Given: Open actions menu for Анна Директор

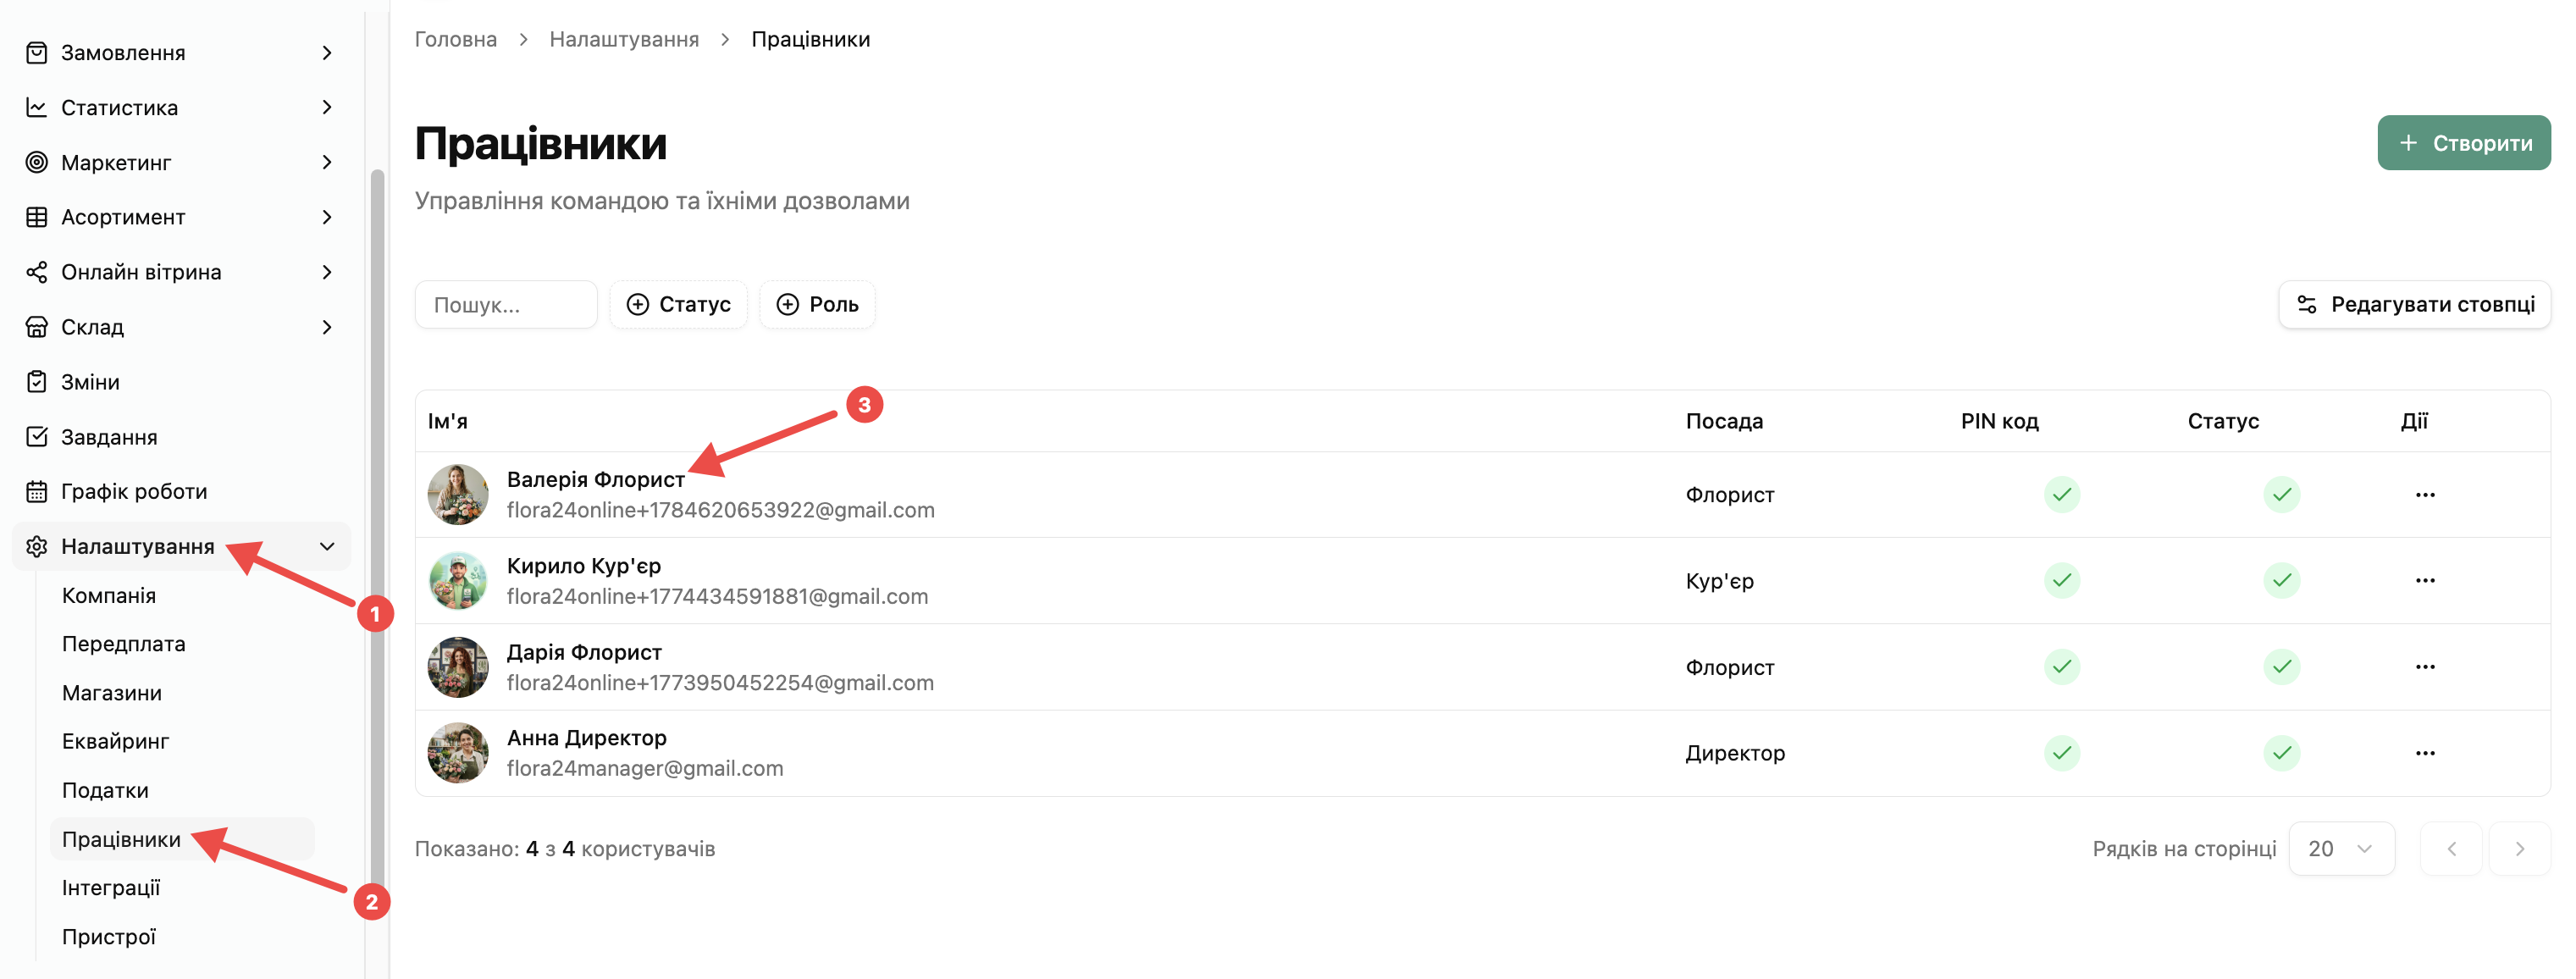Looking at the screenshot, I should 2425,753.
